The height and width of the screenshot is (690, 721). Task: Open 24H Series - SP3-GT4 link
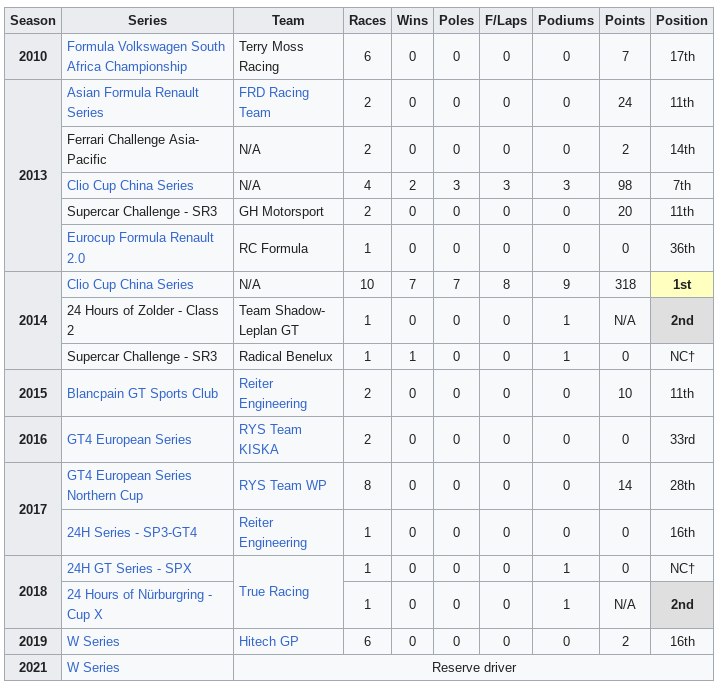coord(132,532)
